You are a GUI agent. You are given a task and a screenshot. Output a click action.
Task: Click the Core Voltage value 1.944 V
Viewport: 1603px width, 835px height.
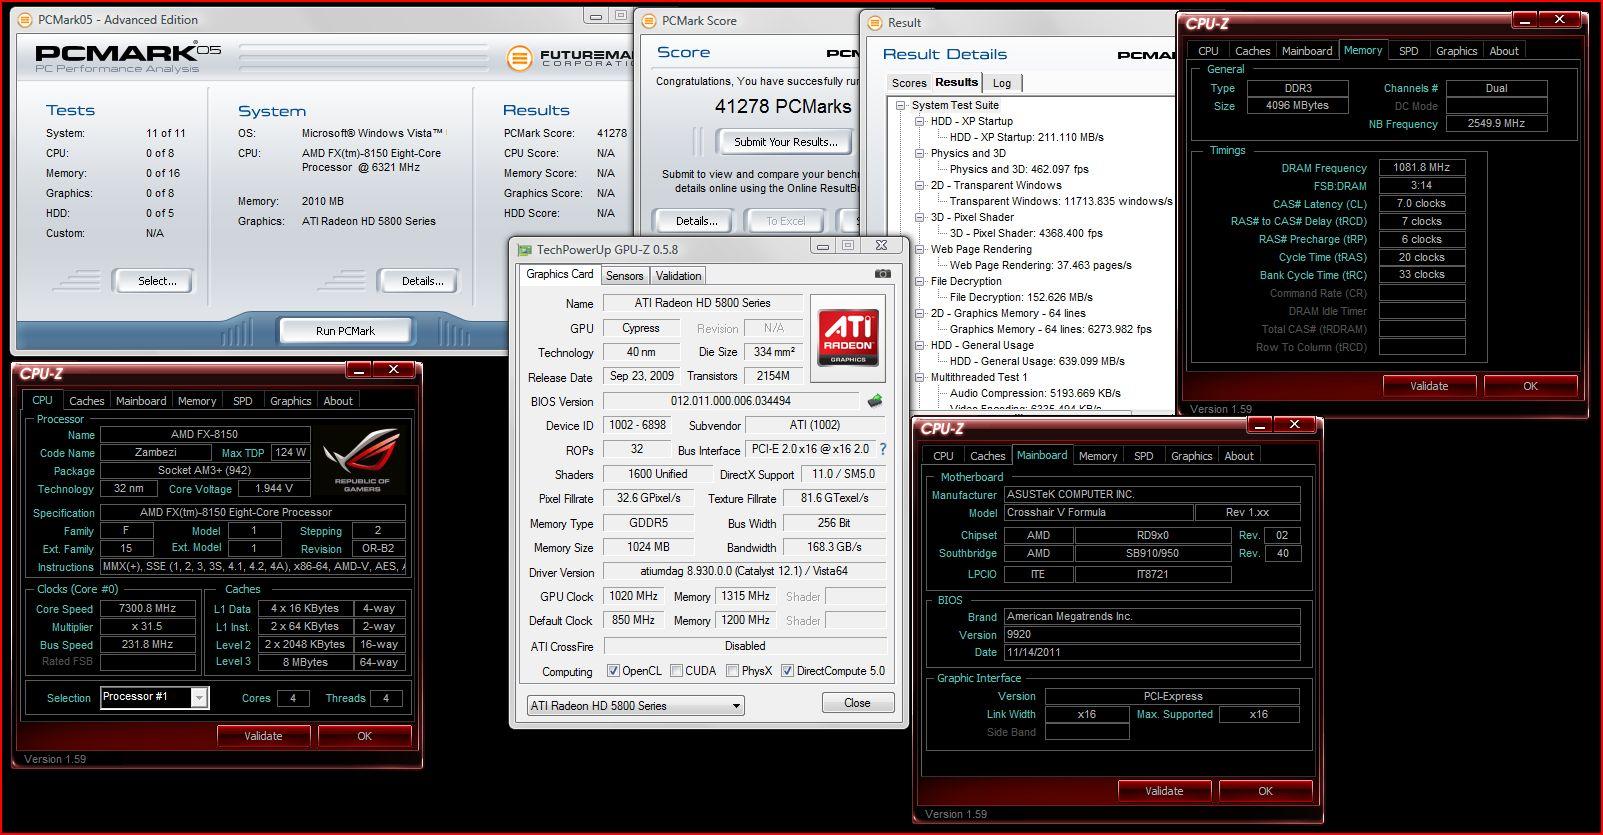coord(274,489)
